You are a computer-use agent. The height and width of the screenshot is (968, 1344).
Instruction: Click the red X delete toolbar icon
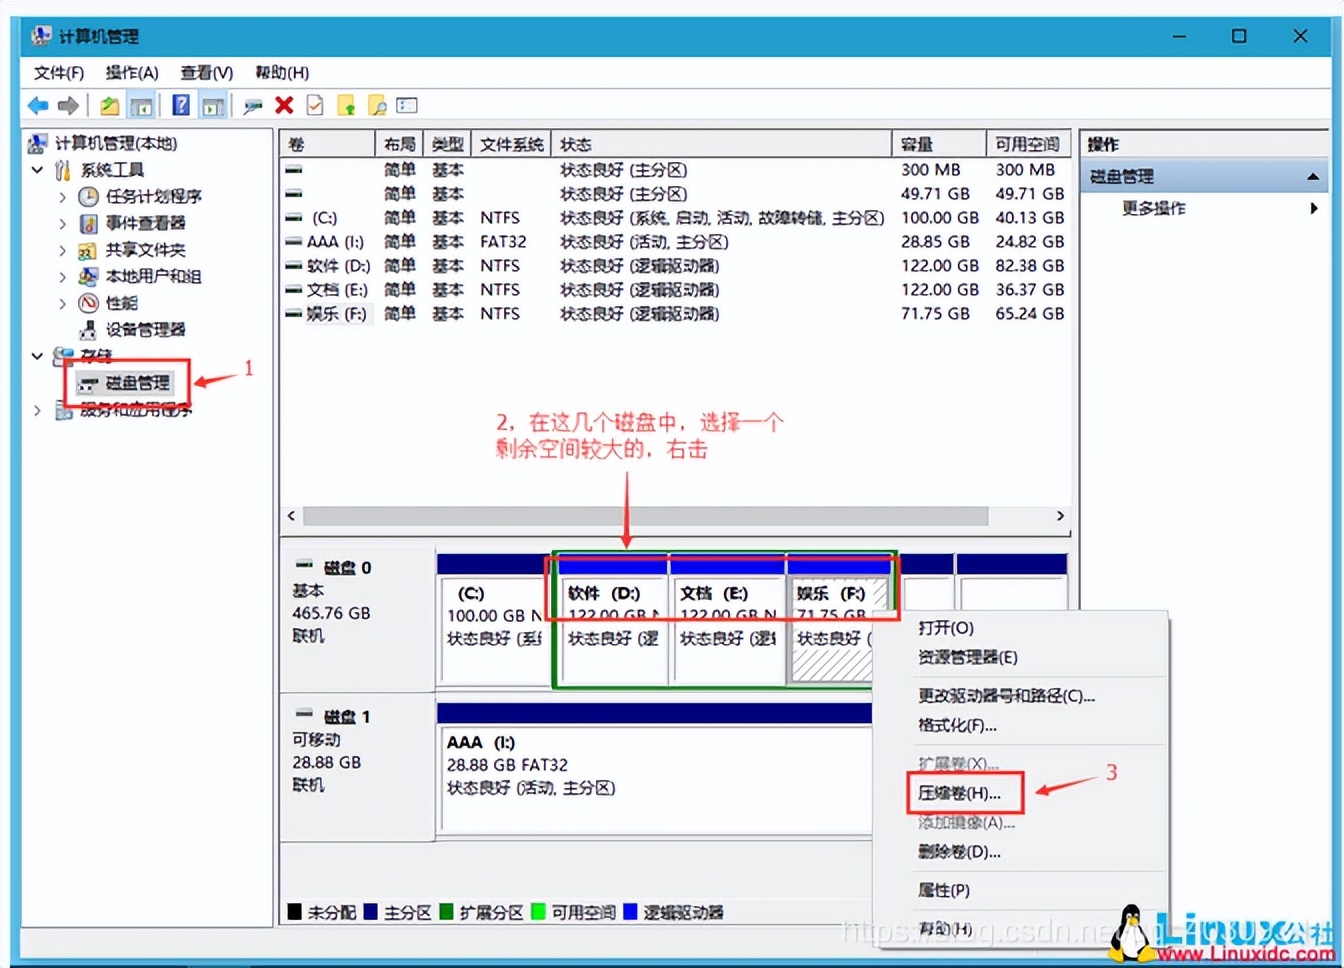pos(284,105)
